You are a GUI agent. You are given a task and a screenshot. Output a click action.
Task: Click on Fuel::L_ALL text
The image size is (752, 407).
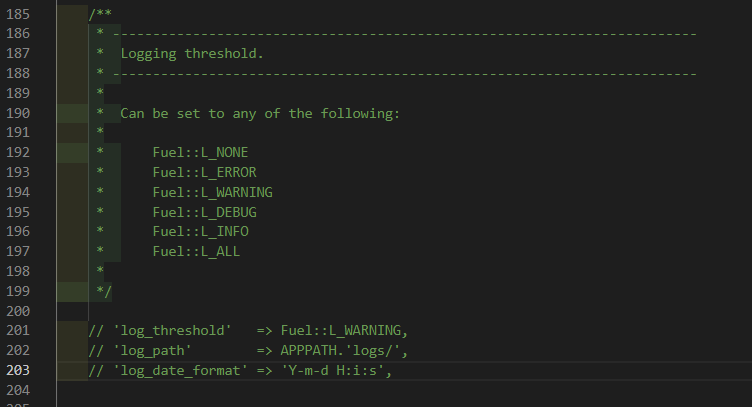[x=196, y=251]
